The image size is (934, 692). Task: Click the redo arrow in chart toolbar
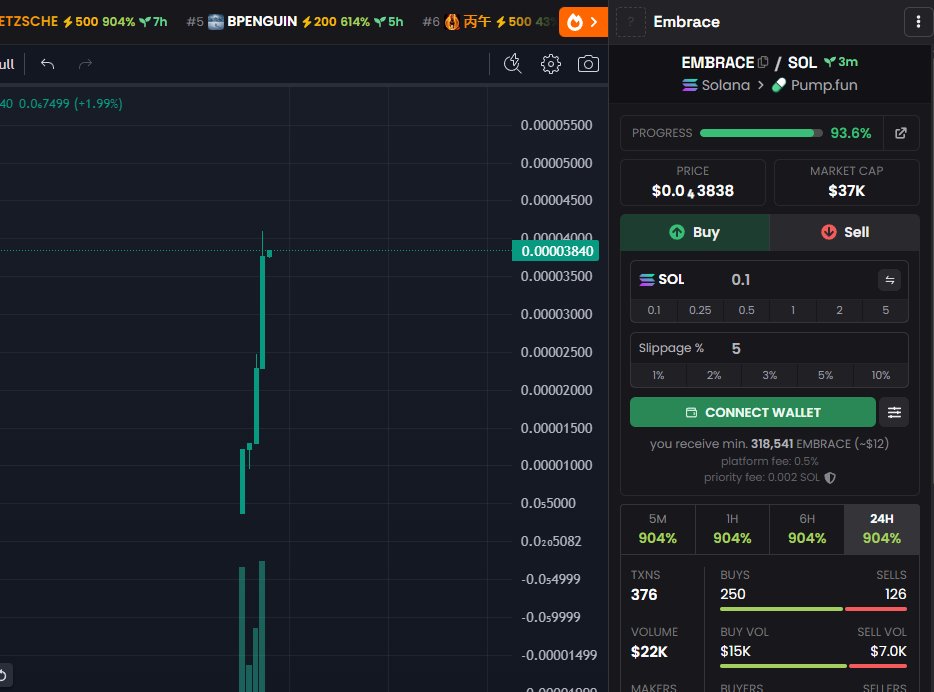(x=85, y=64)
